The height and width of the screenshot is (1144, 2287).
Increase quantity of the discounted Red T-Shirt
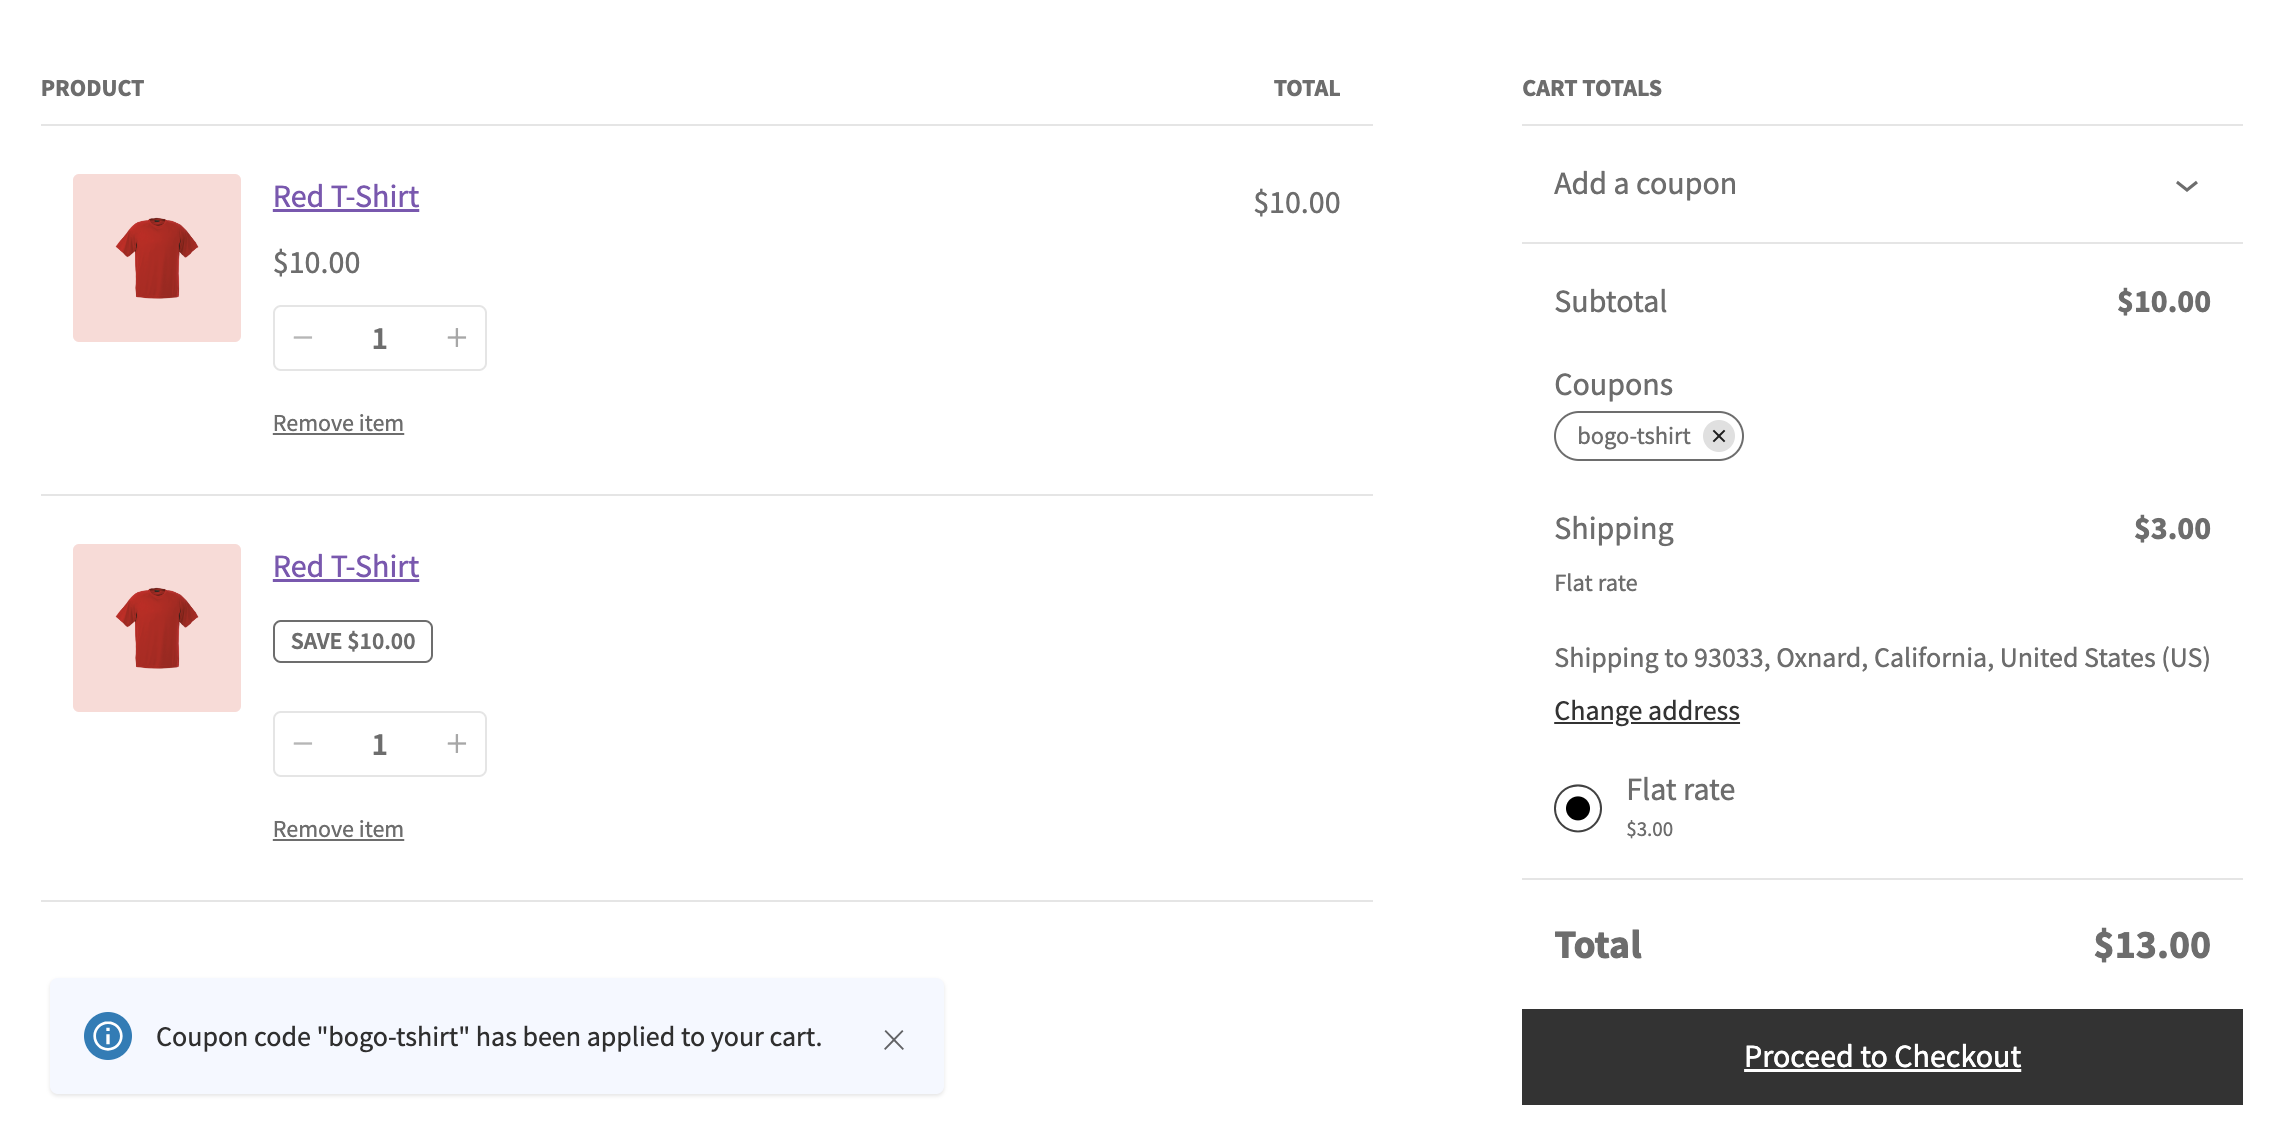pos(456,743)
